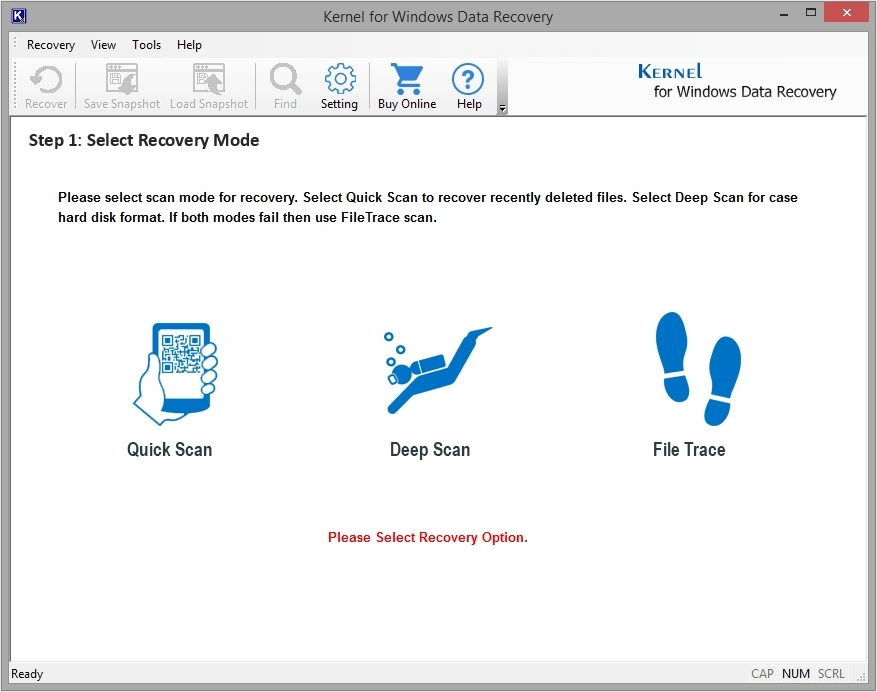Click the CAP status bar indicator
Screen dimensions: 877x692
click(762, 674)
